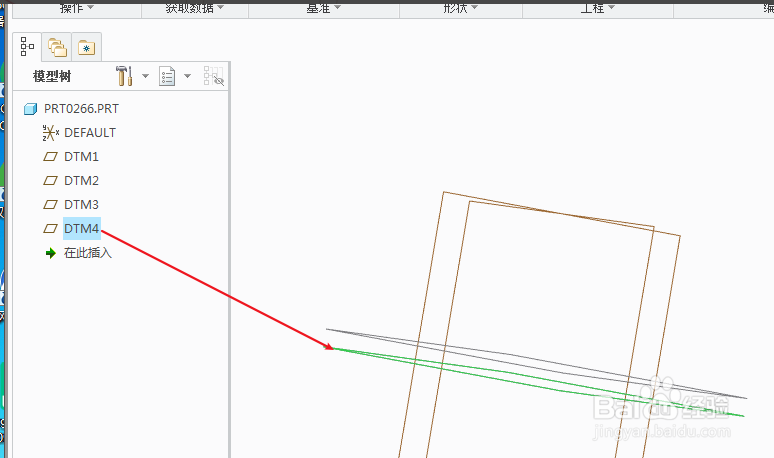The height and width of the screenshot is (458, 774).
Task: Open model tree settings hammer icon
Action: pos(124,76)
